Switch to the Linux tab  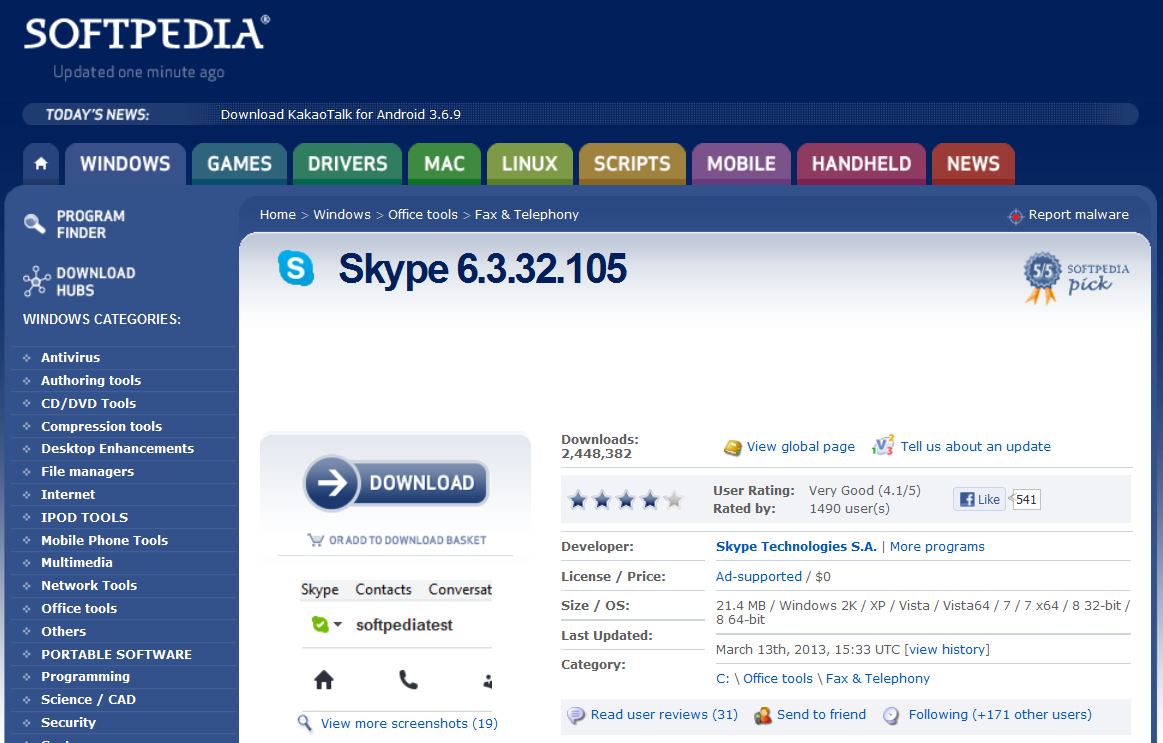tap(529, 164)
